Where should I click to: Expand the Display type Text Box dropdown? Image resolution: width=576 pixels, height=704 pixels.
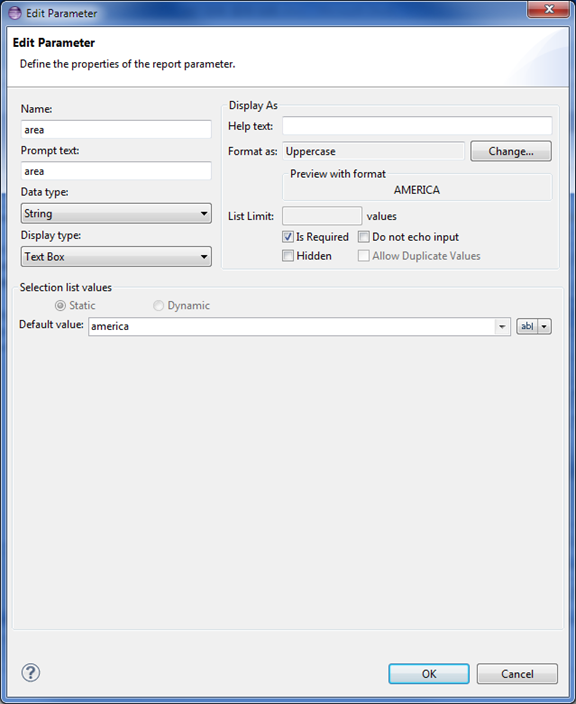tap(116, 256)
